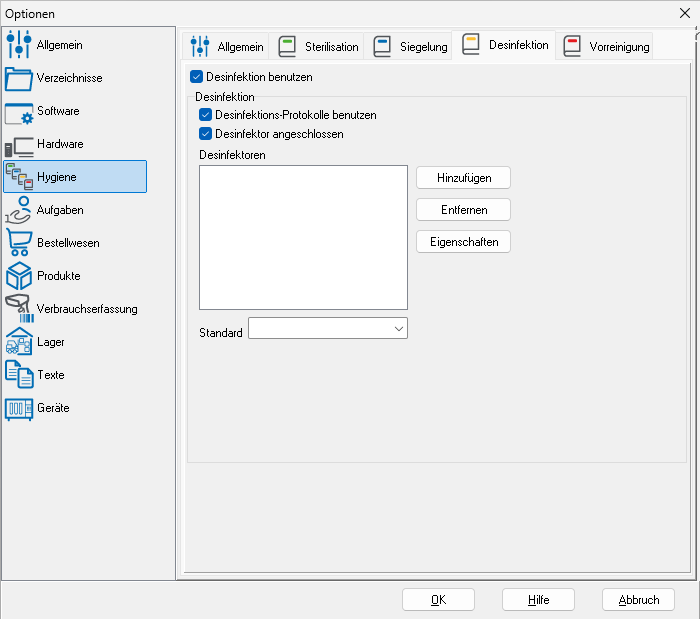Click the Lager forklift icon
This screenshot has width=700, height=619.
click(x=19, y=342)
